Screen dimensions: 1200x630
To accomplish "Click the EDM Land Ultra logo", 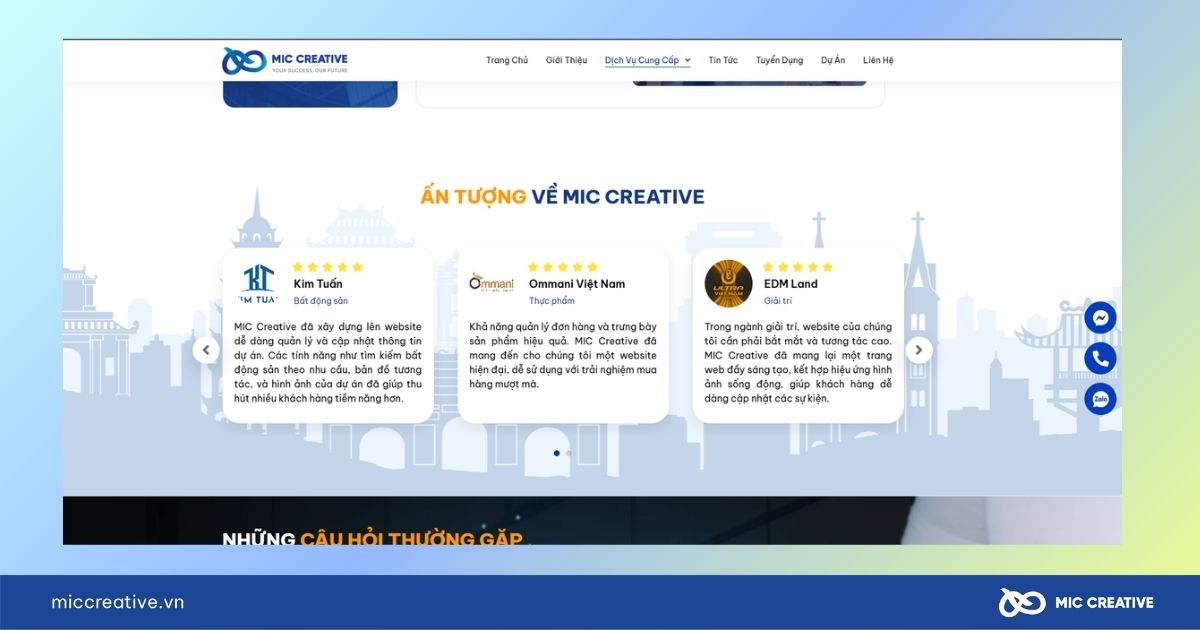I will tap(728, 284).
